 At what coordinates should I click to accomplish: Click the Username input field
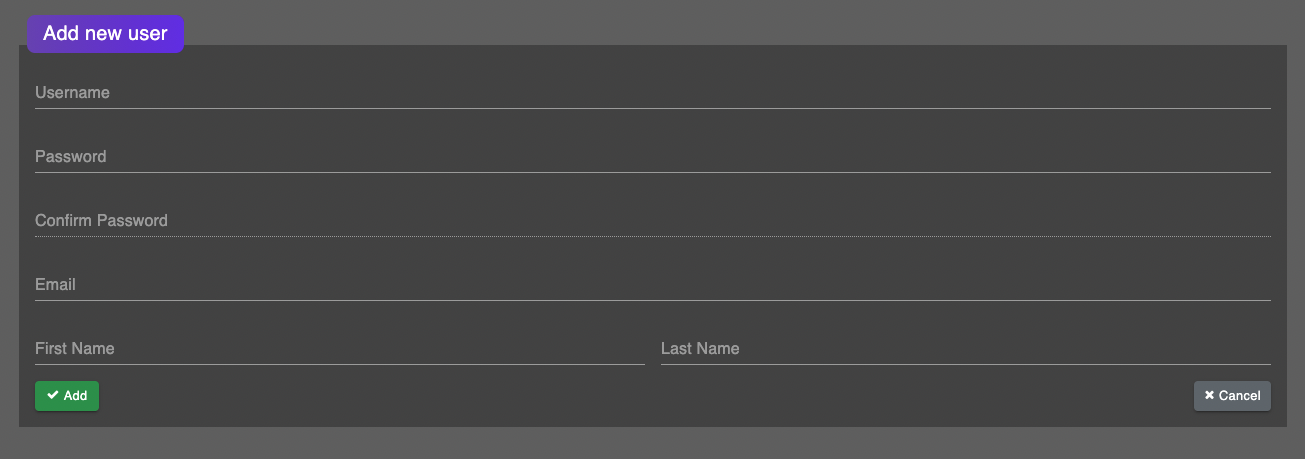click(x=652, y=93)
